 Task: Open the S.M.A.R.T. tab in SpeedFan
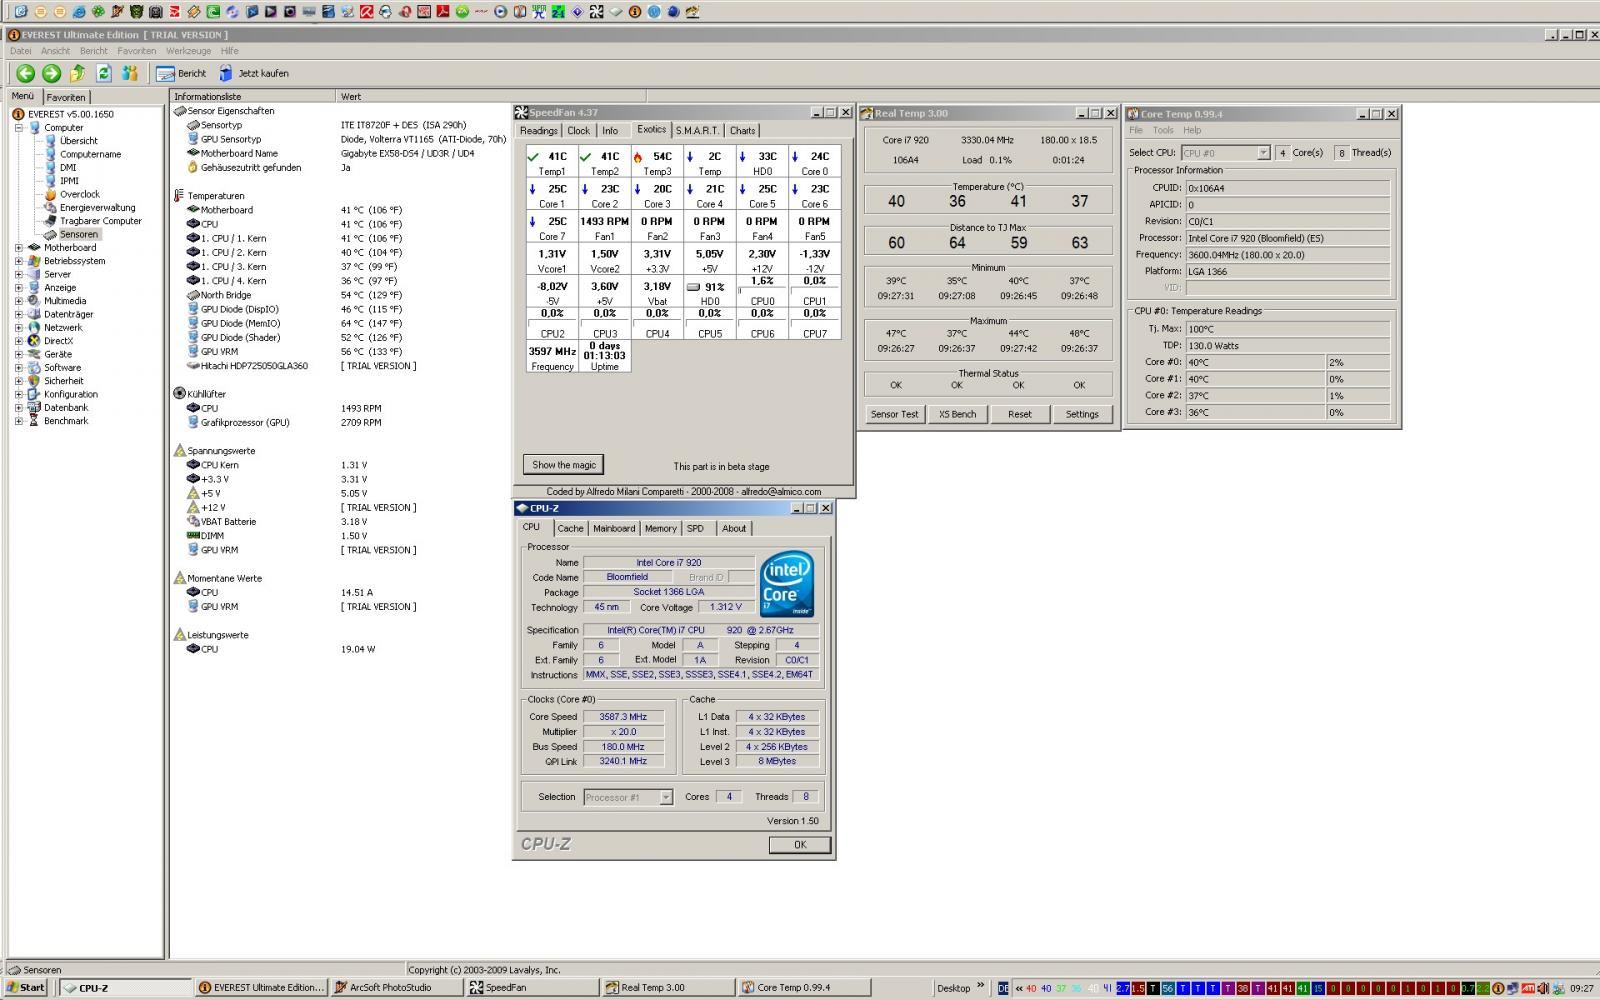[697, 131]
